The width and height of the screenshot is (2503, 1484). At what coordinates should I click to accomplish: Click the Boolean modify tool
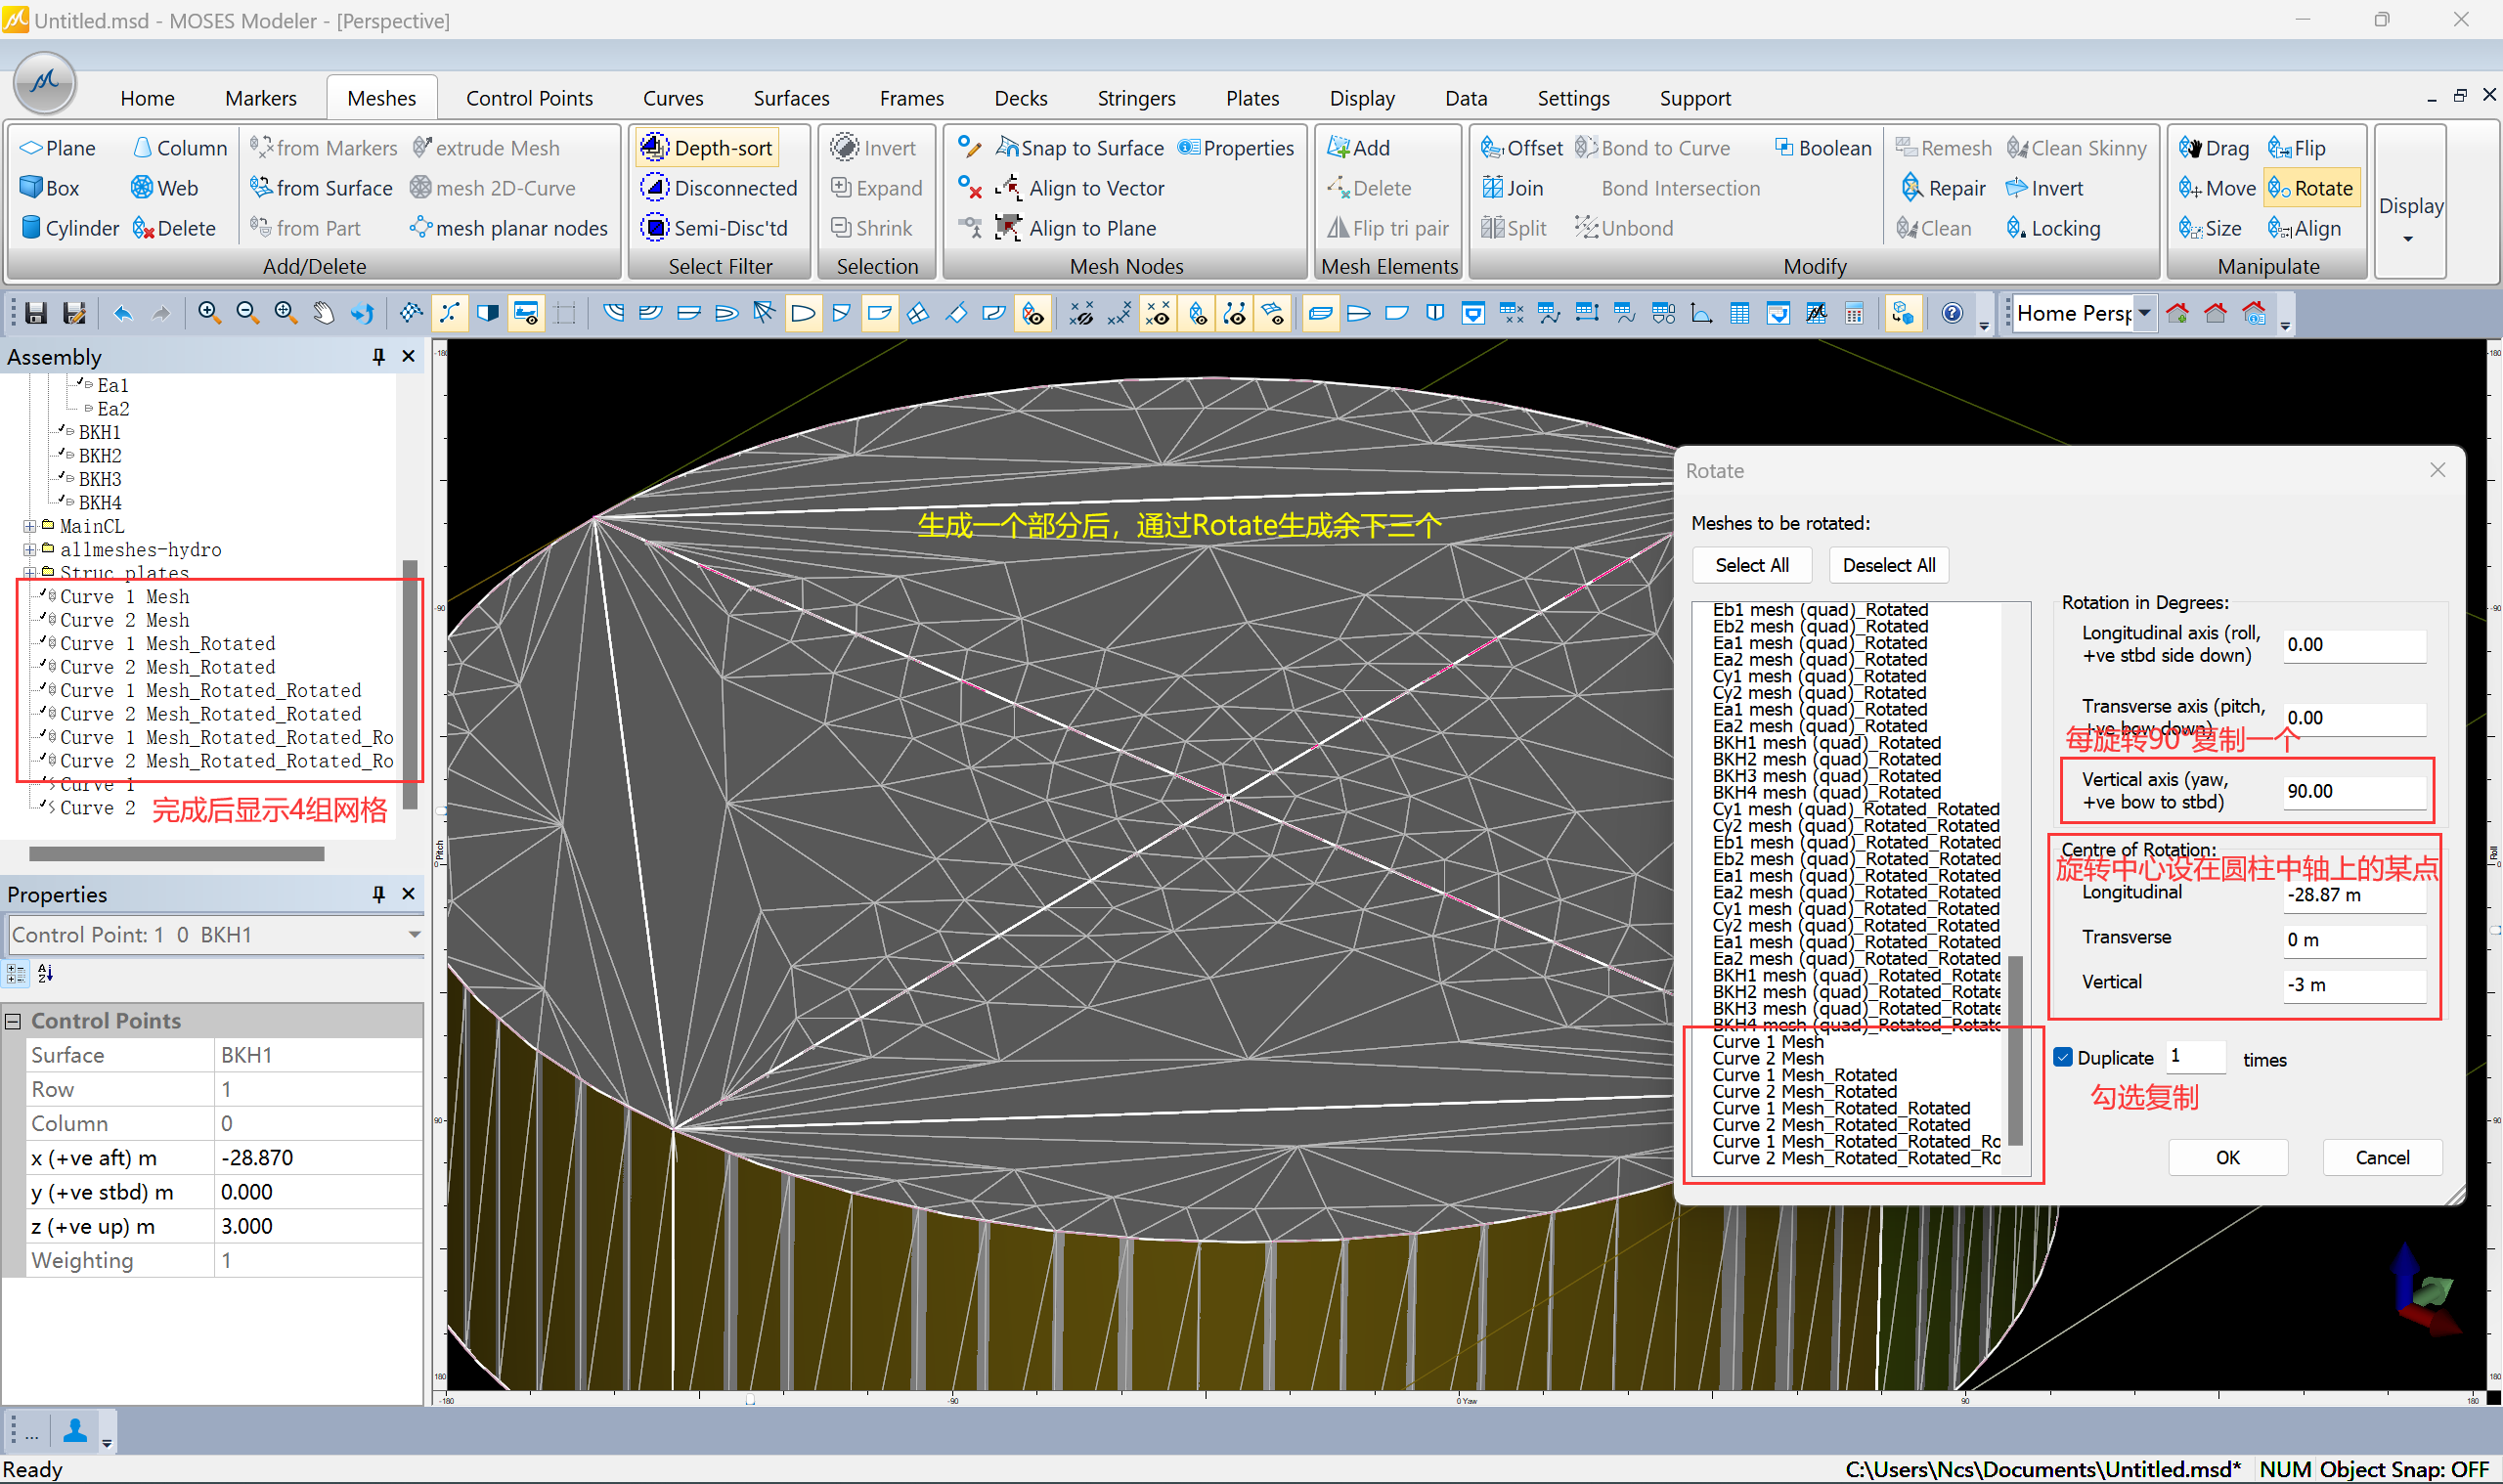[1822, 148]
